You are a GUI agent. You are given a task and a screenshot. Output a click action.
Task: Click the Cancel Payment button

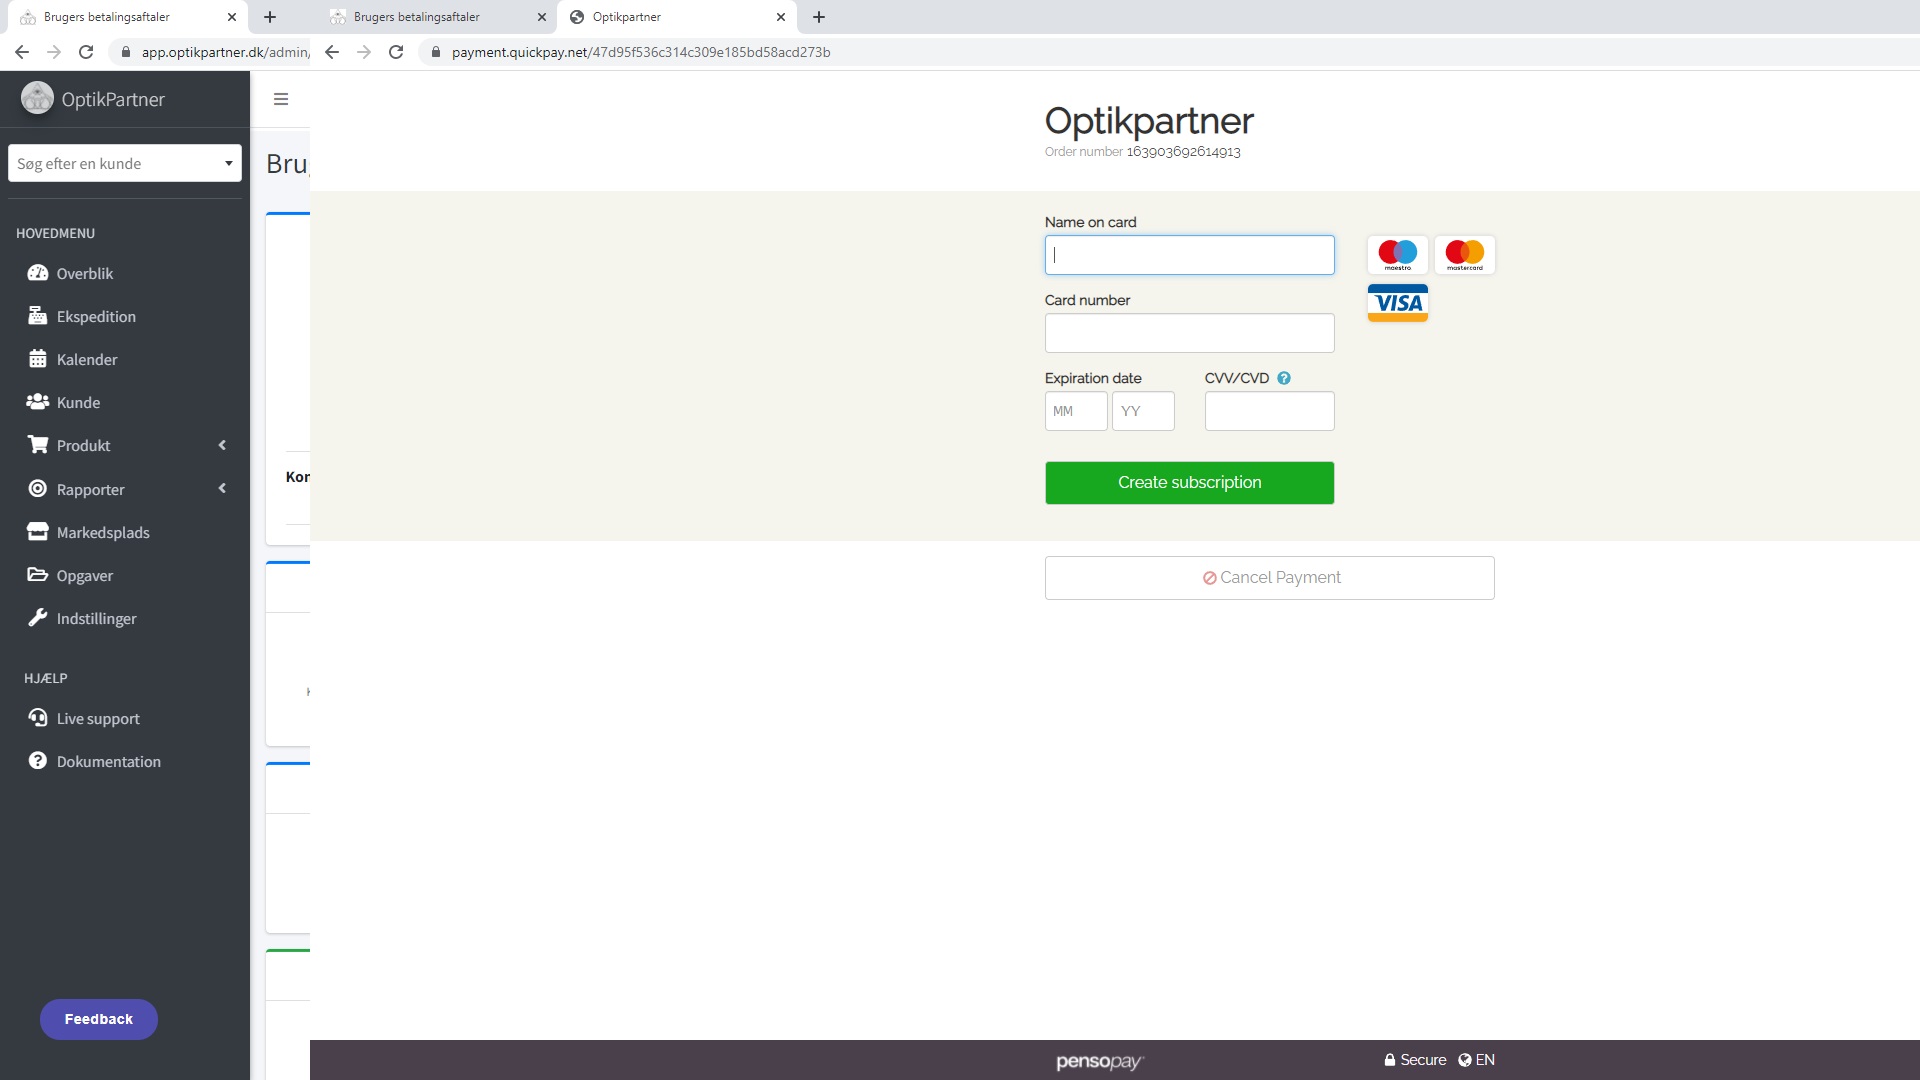[1269, 578]
